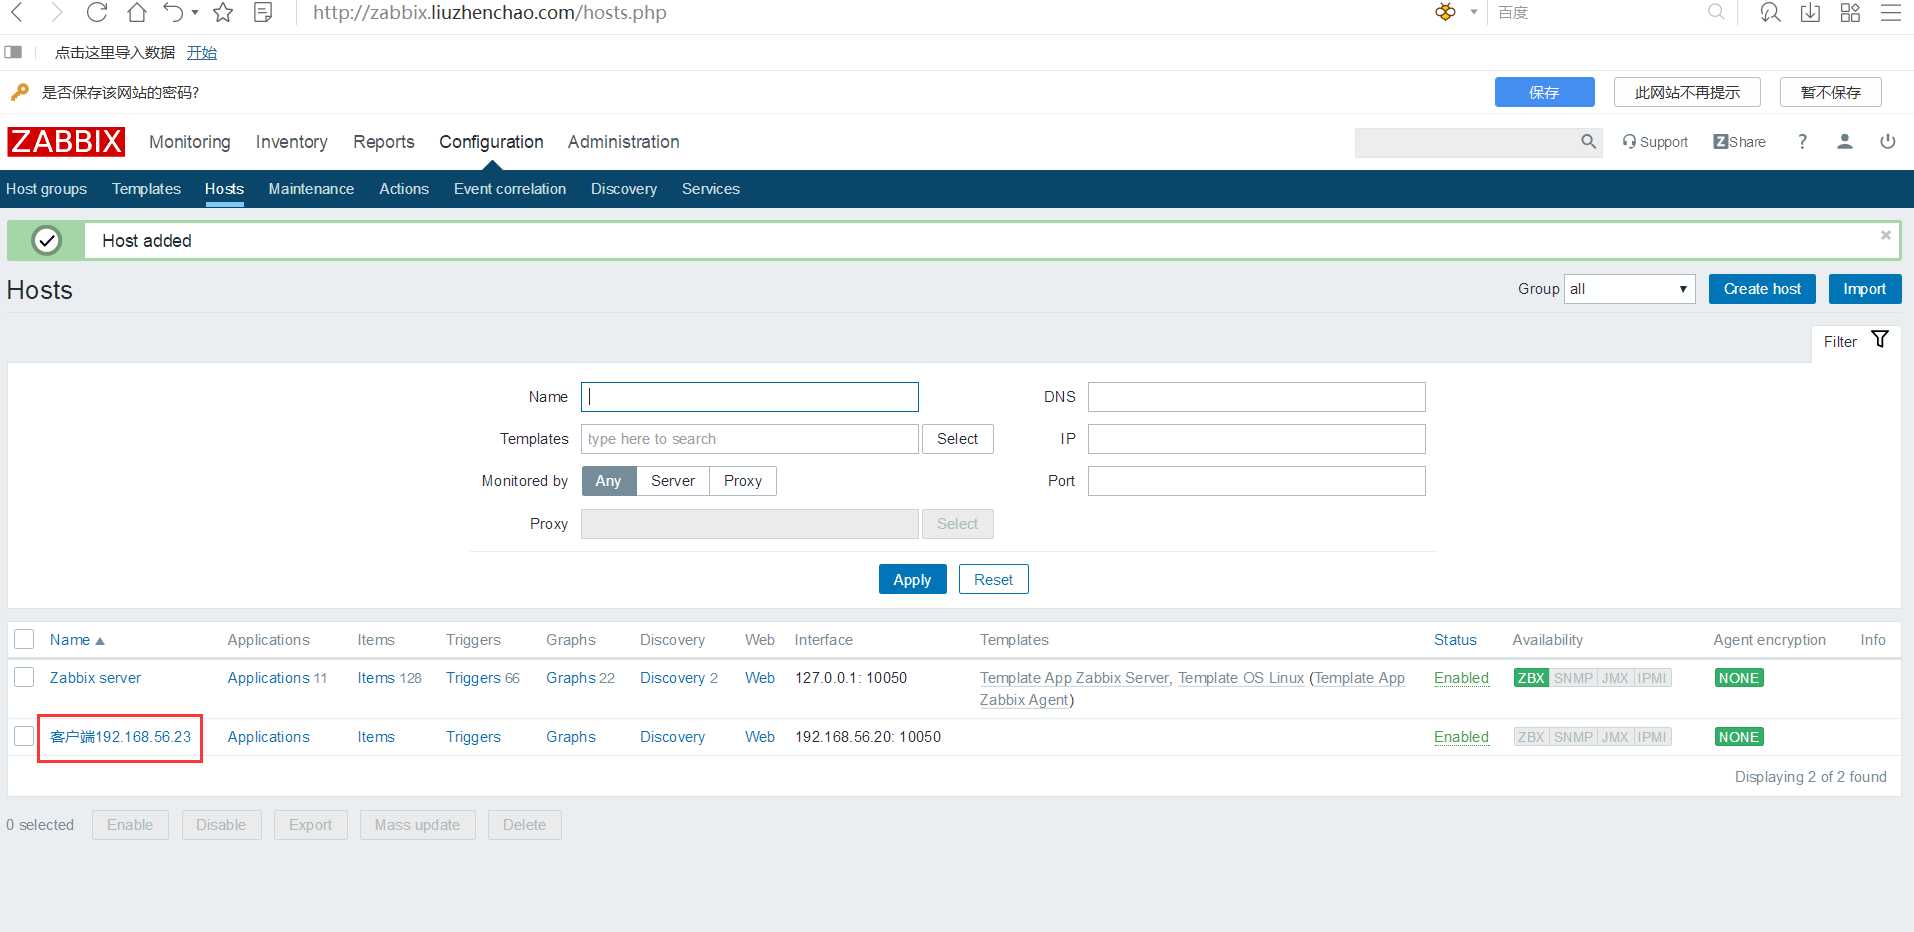The height and width of the screenshot is (932, 1914).
Task: Open Discovery configuration tab
Action: (x=624, y=189)
